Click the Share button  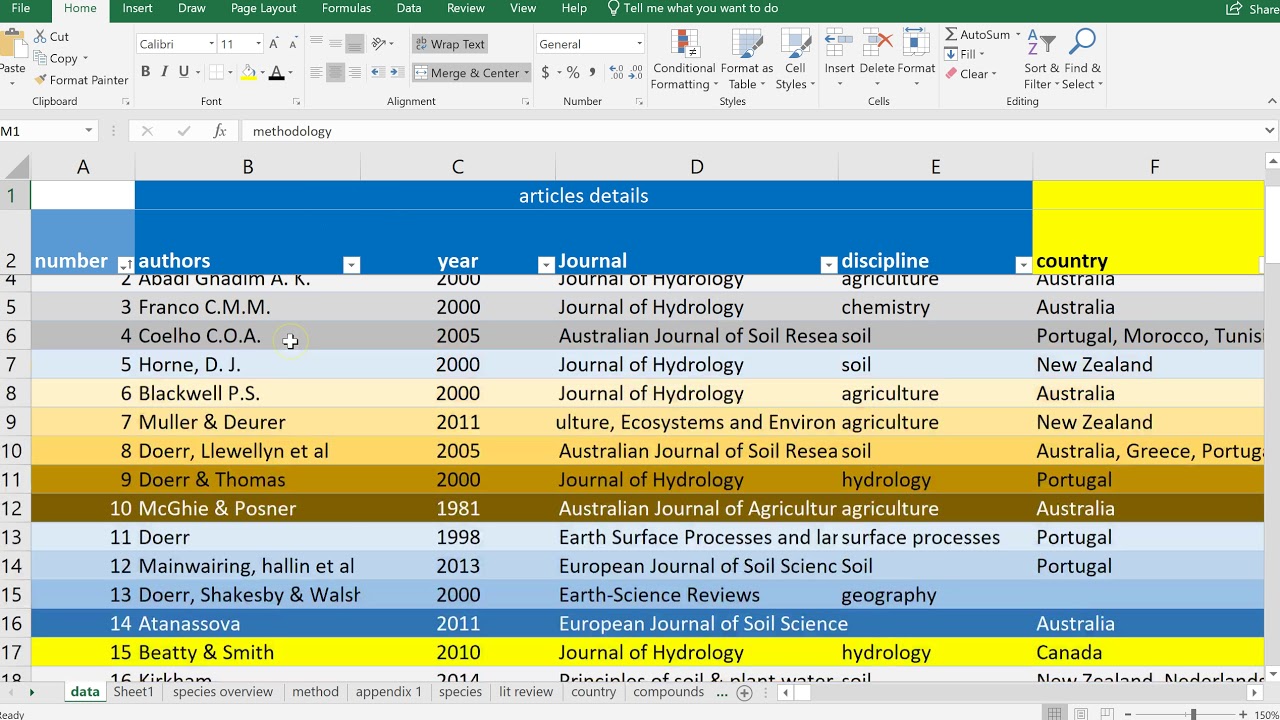(1253, 9)
